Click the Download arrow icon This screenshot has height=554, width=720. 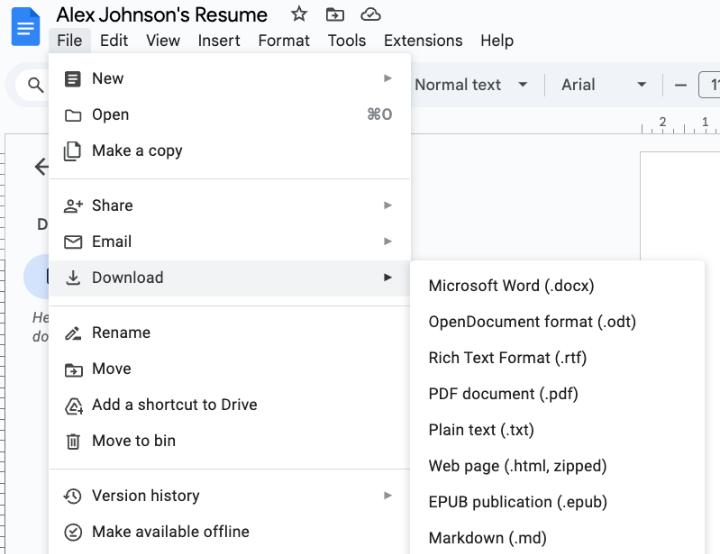[73, 277]
